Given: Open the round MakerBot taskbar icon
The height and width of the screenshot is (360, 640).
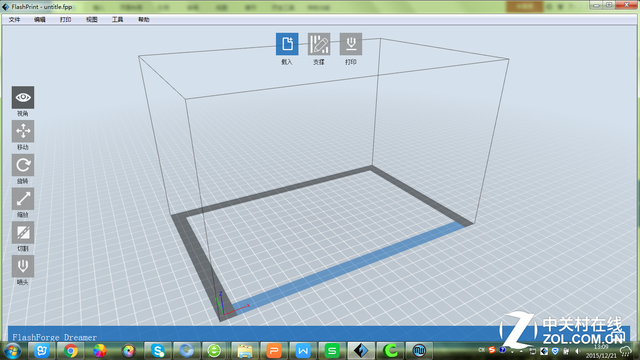Looking at the screenshot, I should (x=419, y=351).
